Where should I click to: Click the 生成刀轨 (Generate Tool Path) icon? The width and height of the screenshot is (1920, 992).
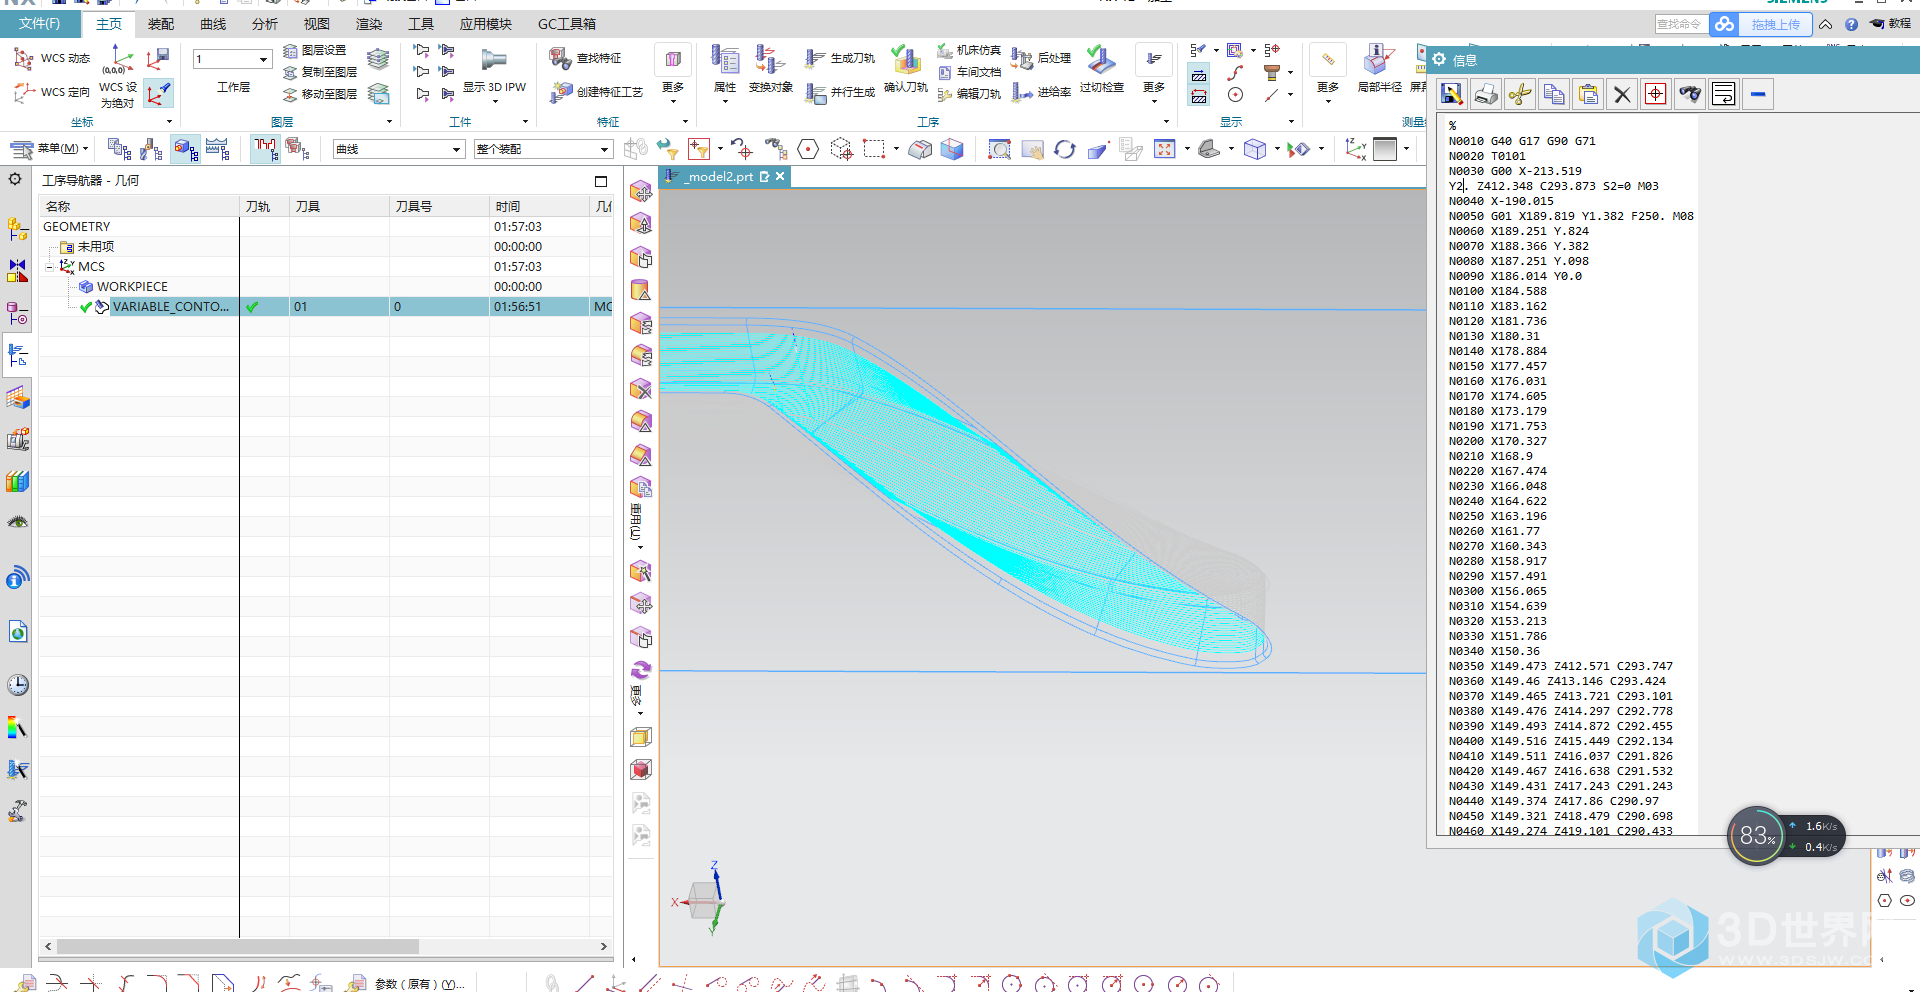click(x=815, y=59)
